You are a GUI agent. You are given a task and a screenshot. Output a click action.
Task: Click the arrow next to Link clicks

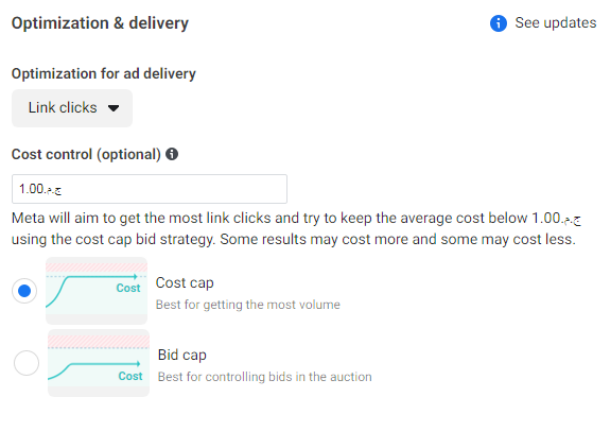[x=113, y=108]
